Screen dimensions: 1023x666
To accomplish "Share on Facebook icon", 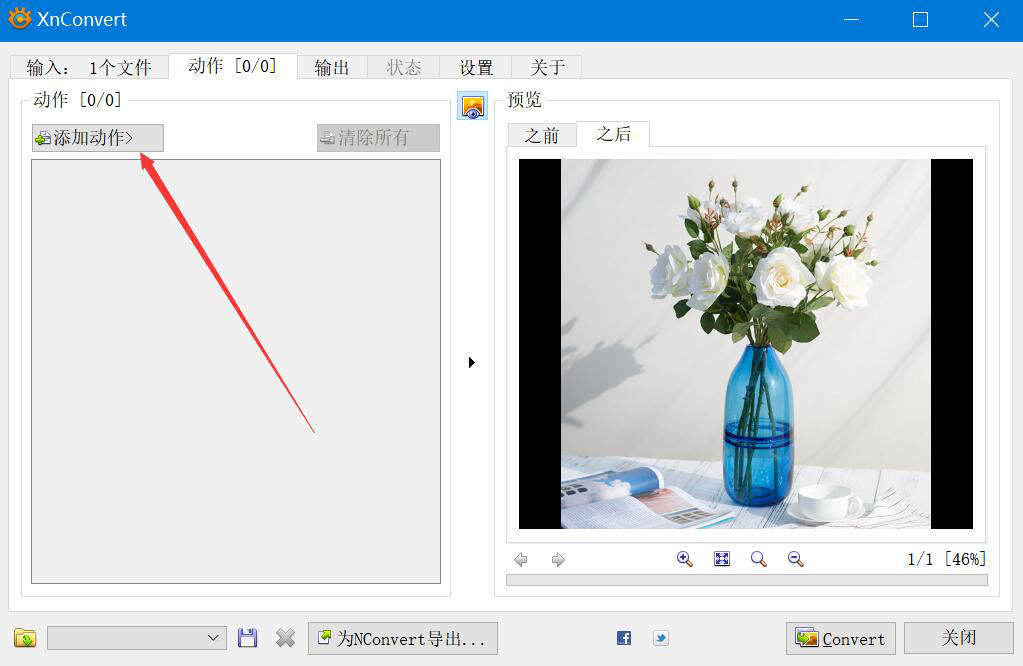I will pyautogui.click(x=624, y=638).
